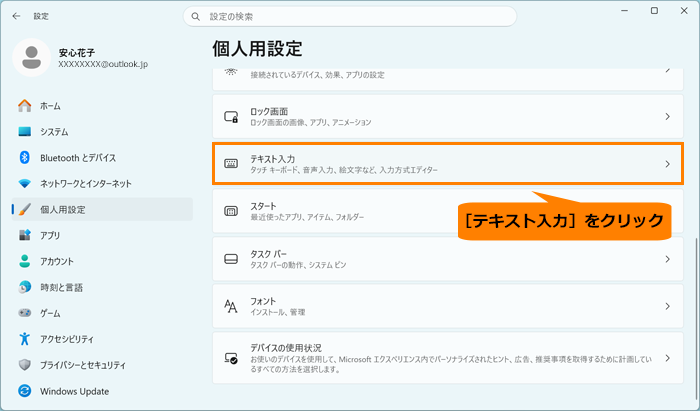This screenshot has width=700, height=411.
Task: Click the Time and language globe icon
Action: tap(25, 287)
